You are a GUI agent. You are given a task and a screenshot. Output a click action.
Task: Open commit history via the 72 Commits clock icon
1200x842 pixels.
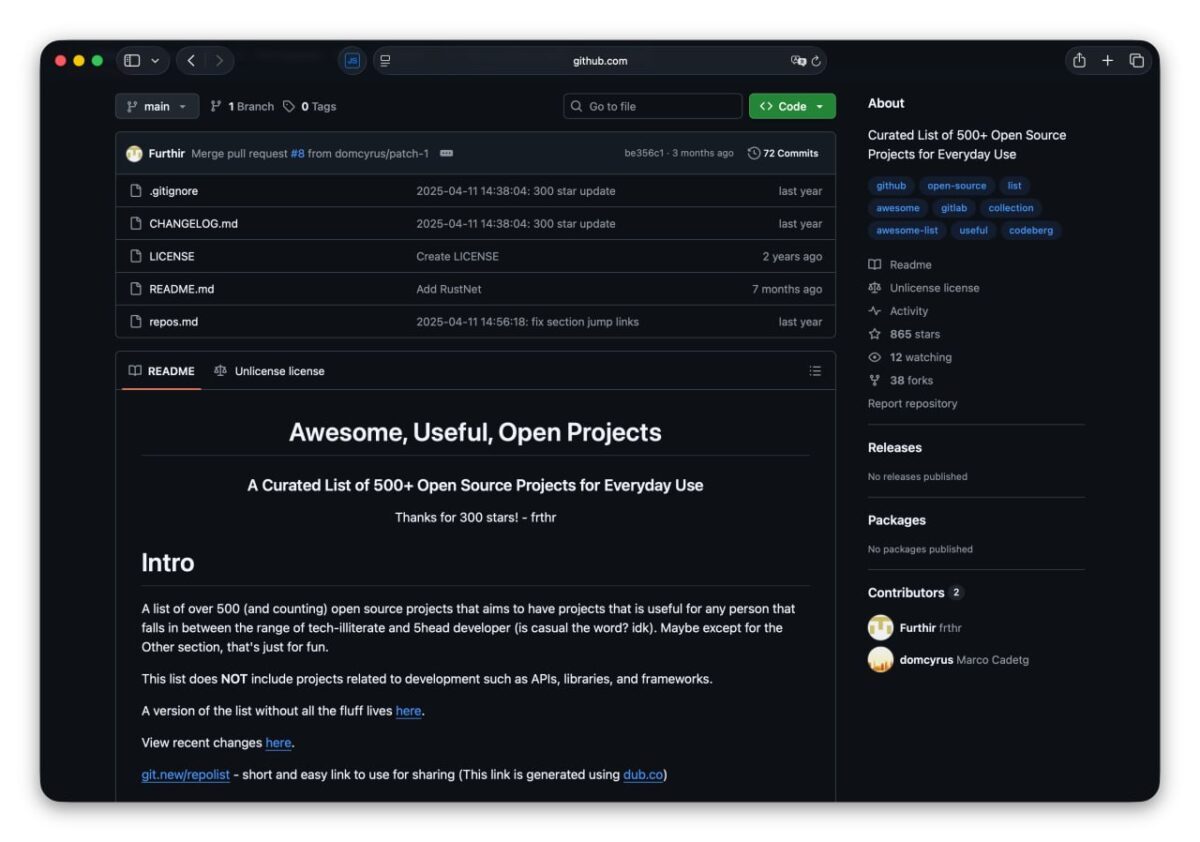(752, 152)
